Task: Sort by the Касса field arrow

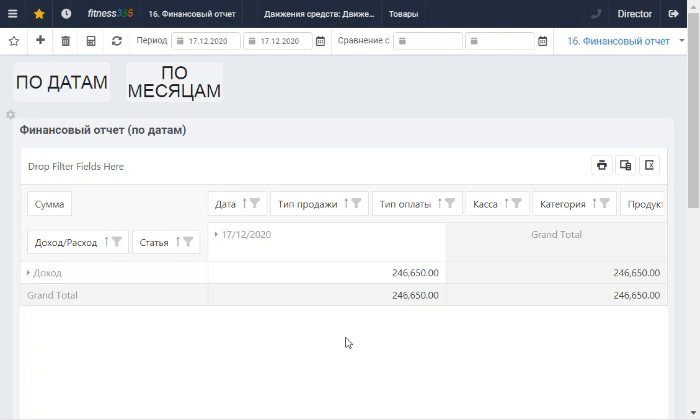Action: (506, 204)
